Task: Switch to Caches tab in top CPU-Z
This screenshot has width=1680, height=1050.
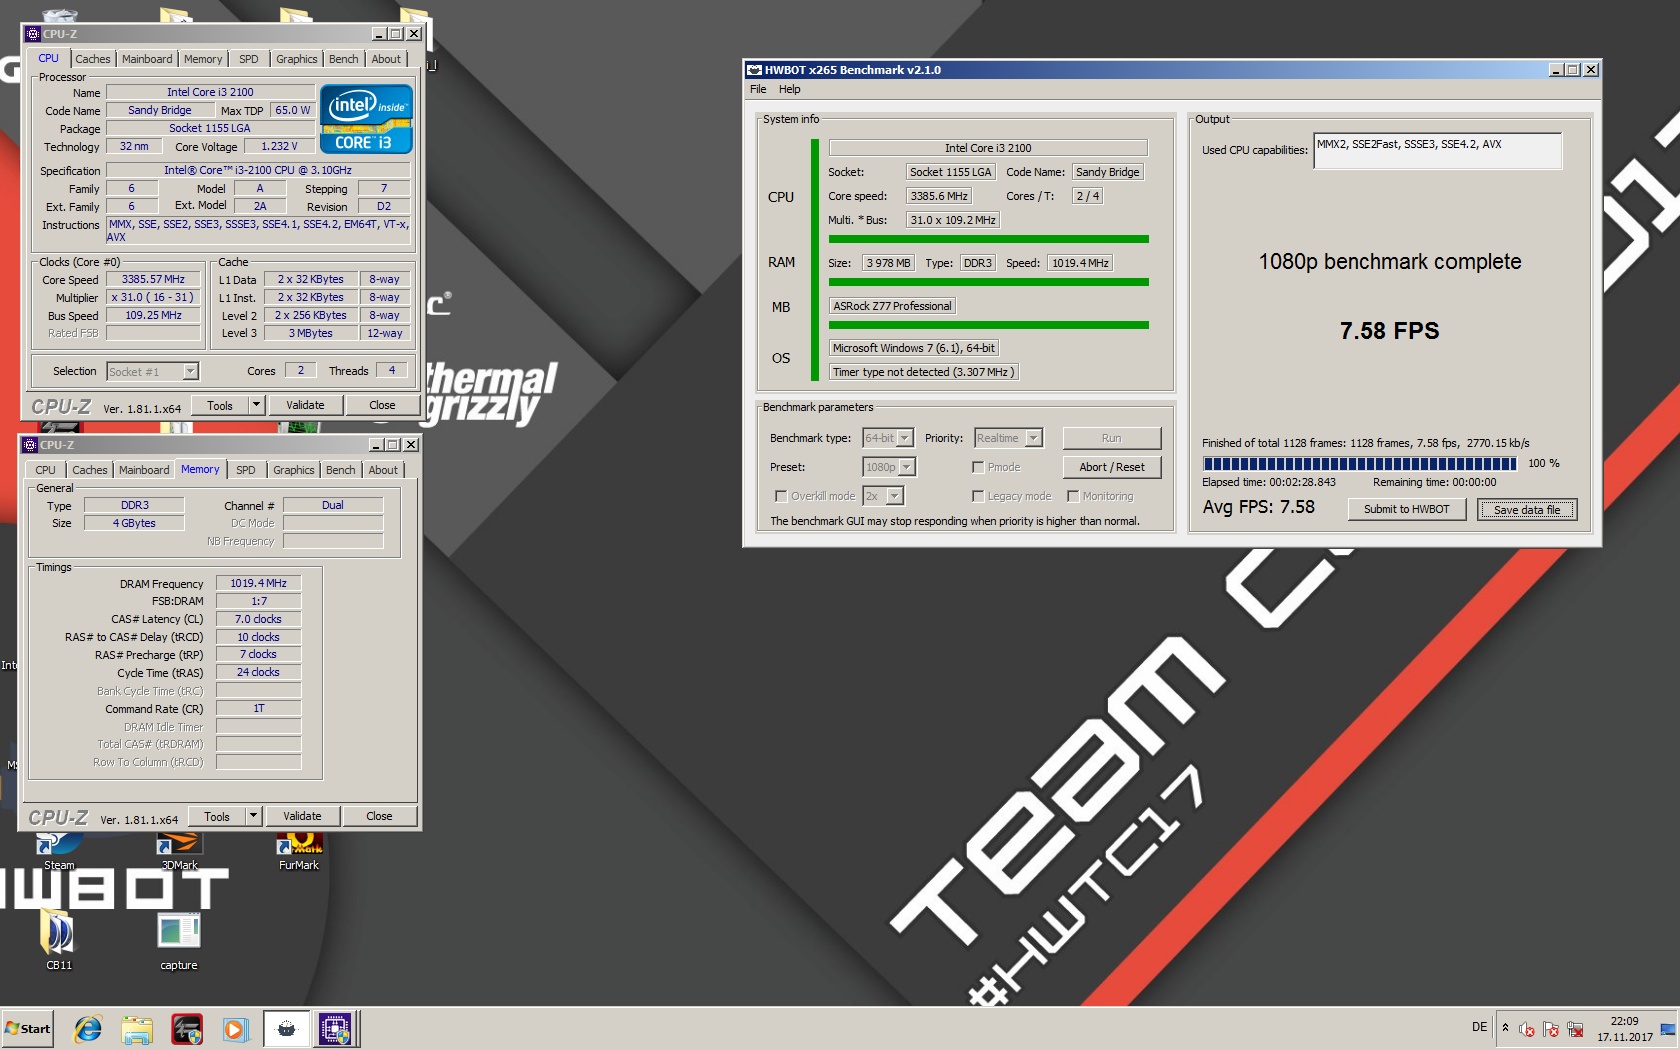Action: tap(93, 59)
